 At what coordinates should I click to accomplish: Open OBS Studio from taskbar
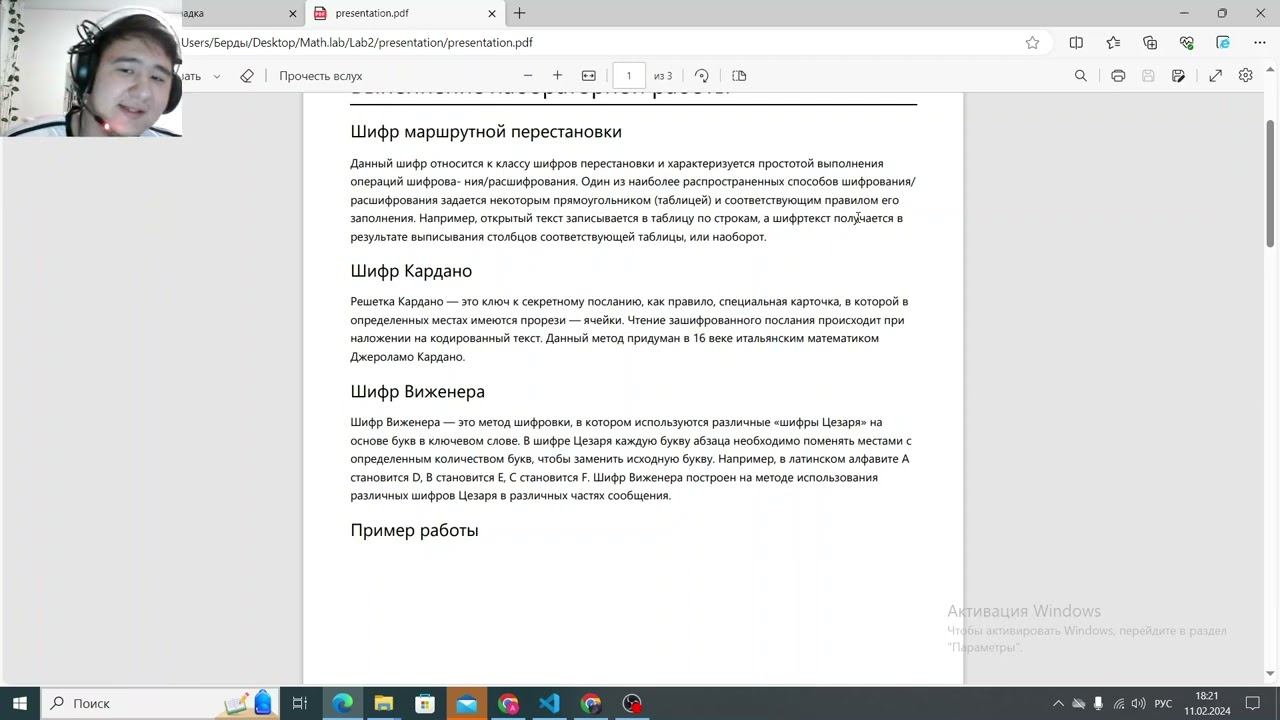tap(632, 703)
